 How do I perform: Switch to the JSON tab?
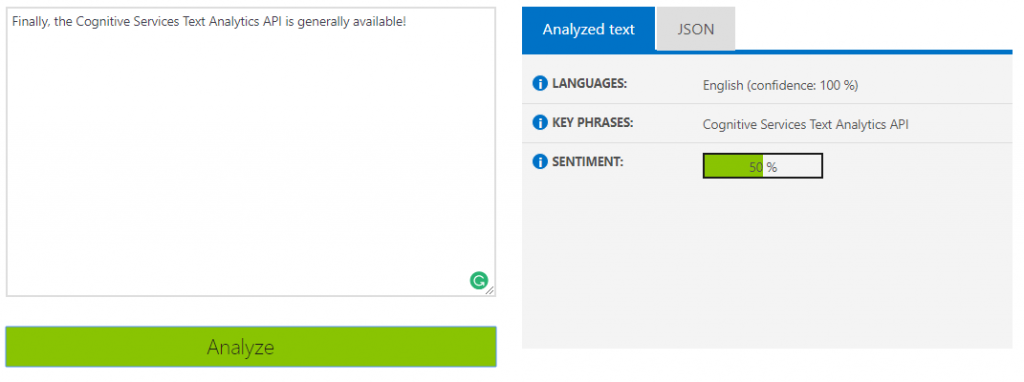tap(696, 29)
